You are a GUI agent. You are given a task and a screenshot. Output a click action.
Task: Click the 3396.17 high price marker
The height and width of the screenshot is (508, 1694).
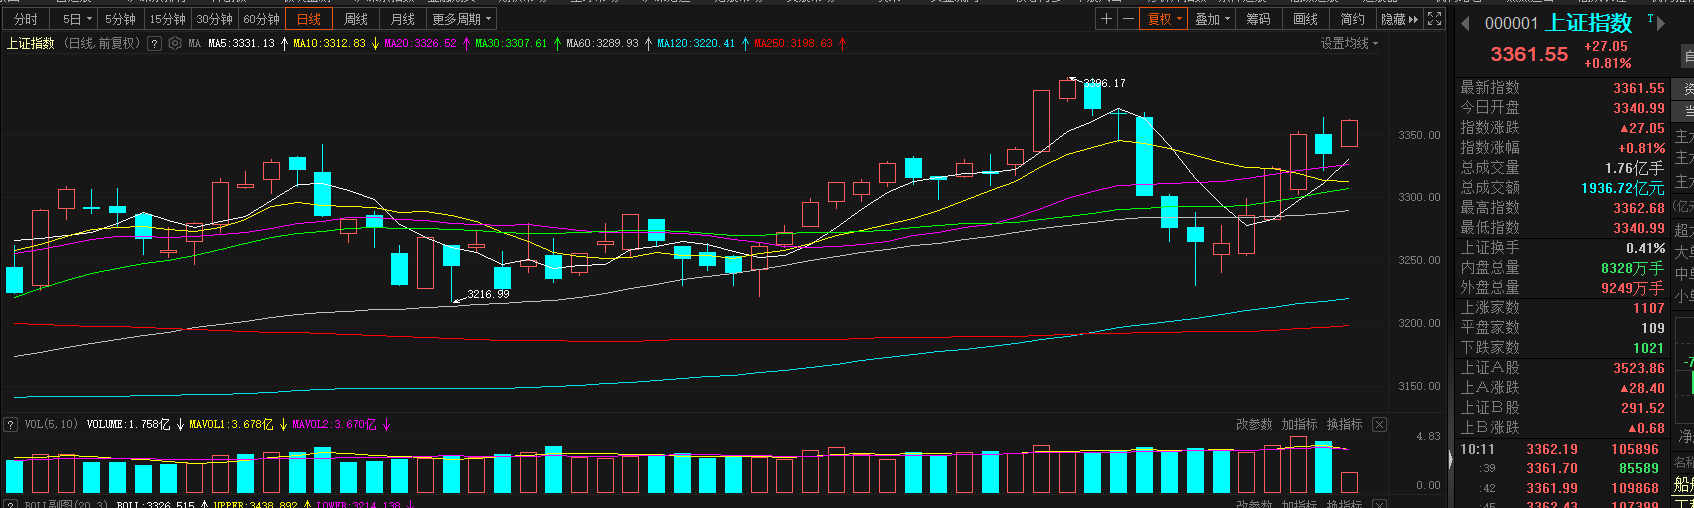pos(1104,83)
